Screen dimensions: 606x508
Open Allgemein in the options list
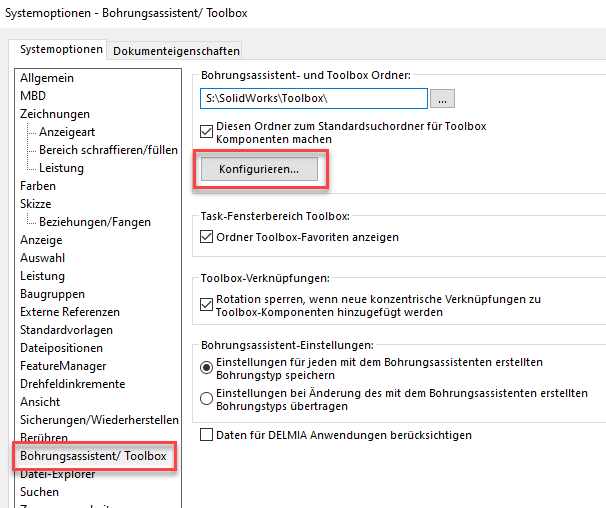coord(47,78)
